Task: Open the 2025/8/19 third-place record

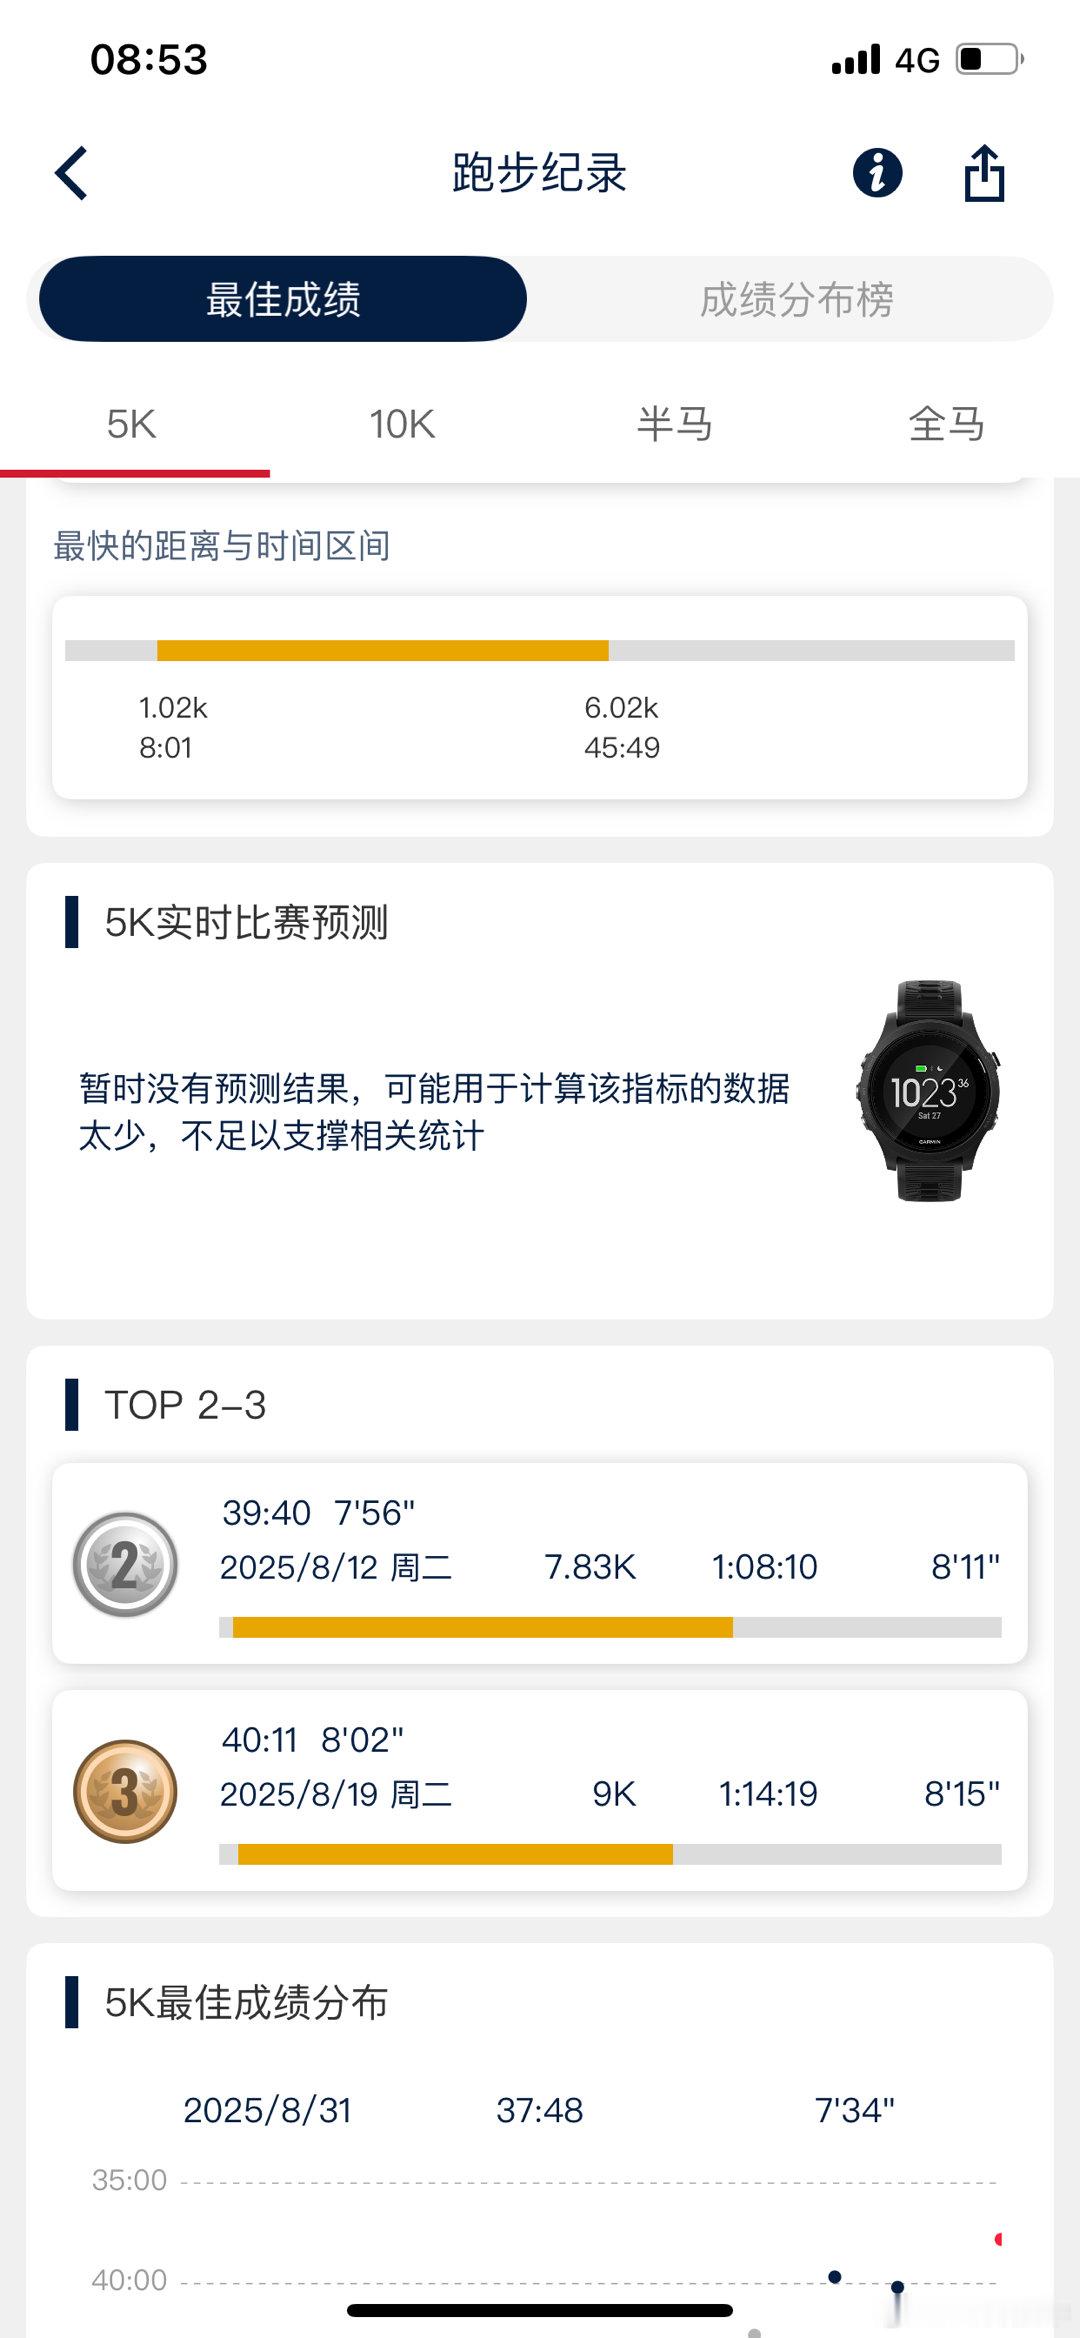Action: pyautogui.click(x=540, y=1791)
